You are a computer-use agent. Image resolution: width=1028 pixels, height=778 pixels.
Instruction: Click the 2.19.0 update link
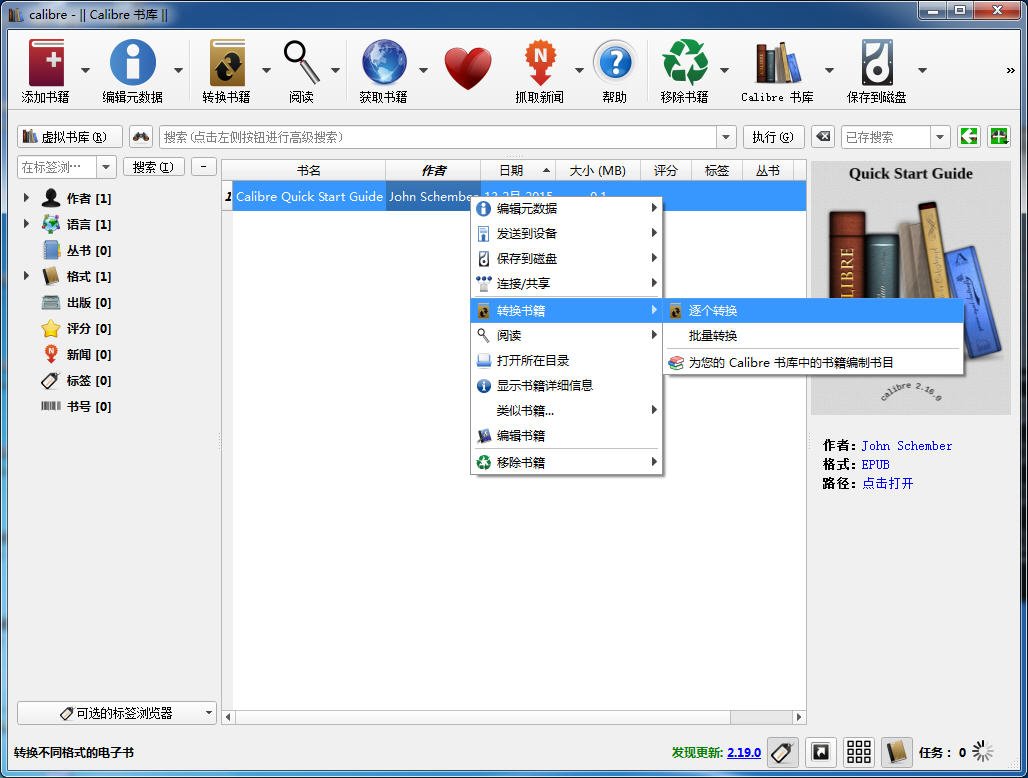(x=743, y=752)
